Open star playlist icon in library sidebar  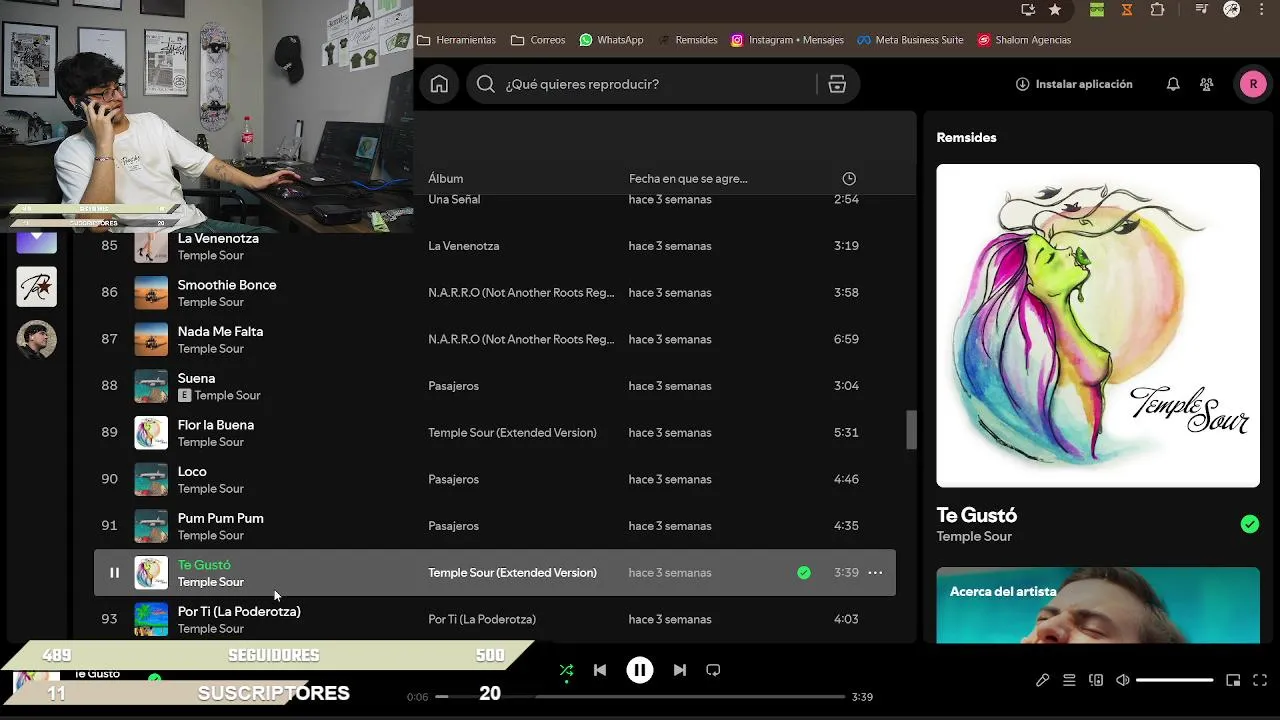click(37, 287)
